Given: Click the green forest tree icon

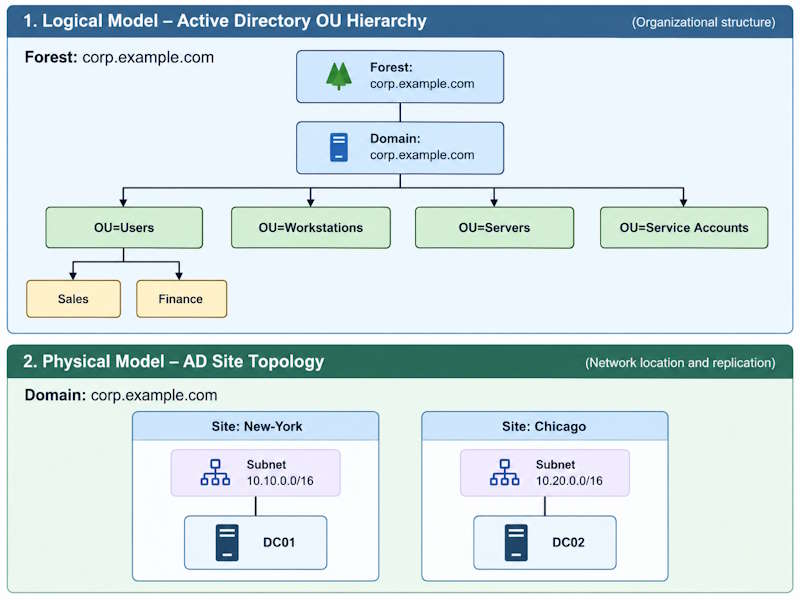Looking at the screenshot, I should 339,76.
